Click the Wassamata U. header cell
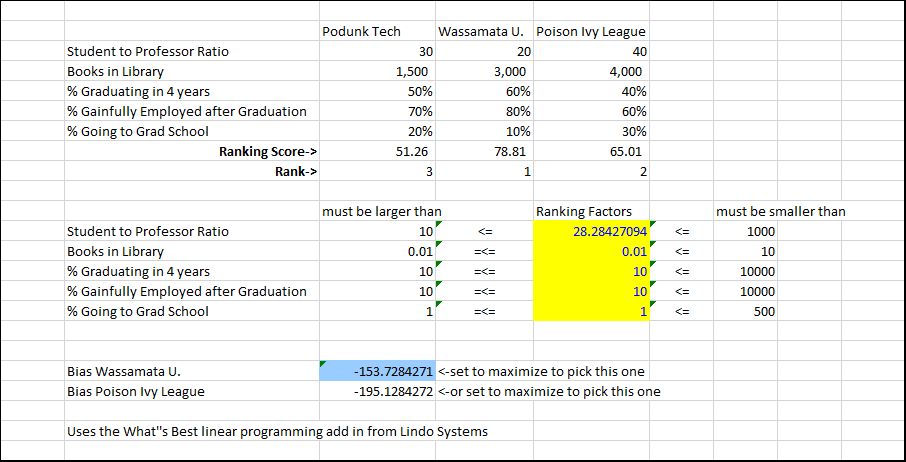906x462 pixels. 484,31
